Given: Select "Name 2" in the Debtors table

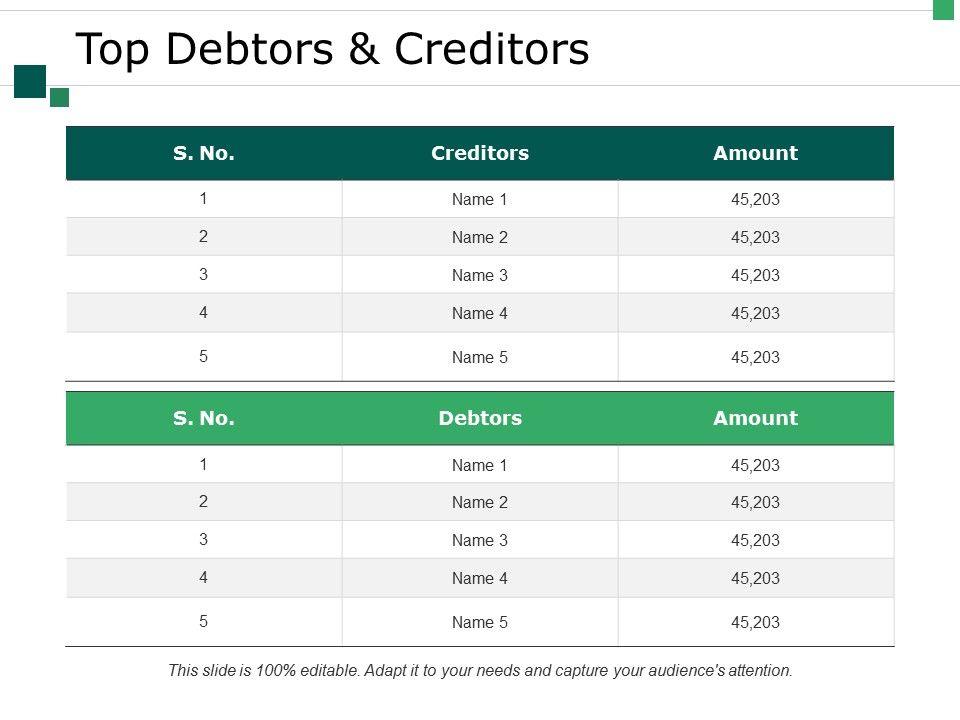Looking at the screenshot, I should pyautogui.click(x=480, y=502).
